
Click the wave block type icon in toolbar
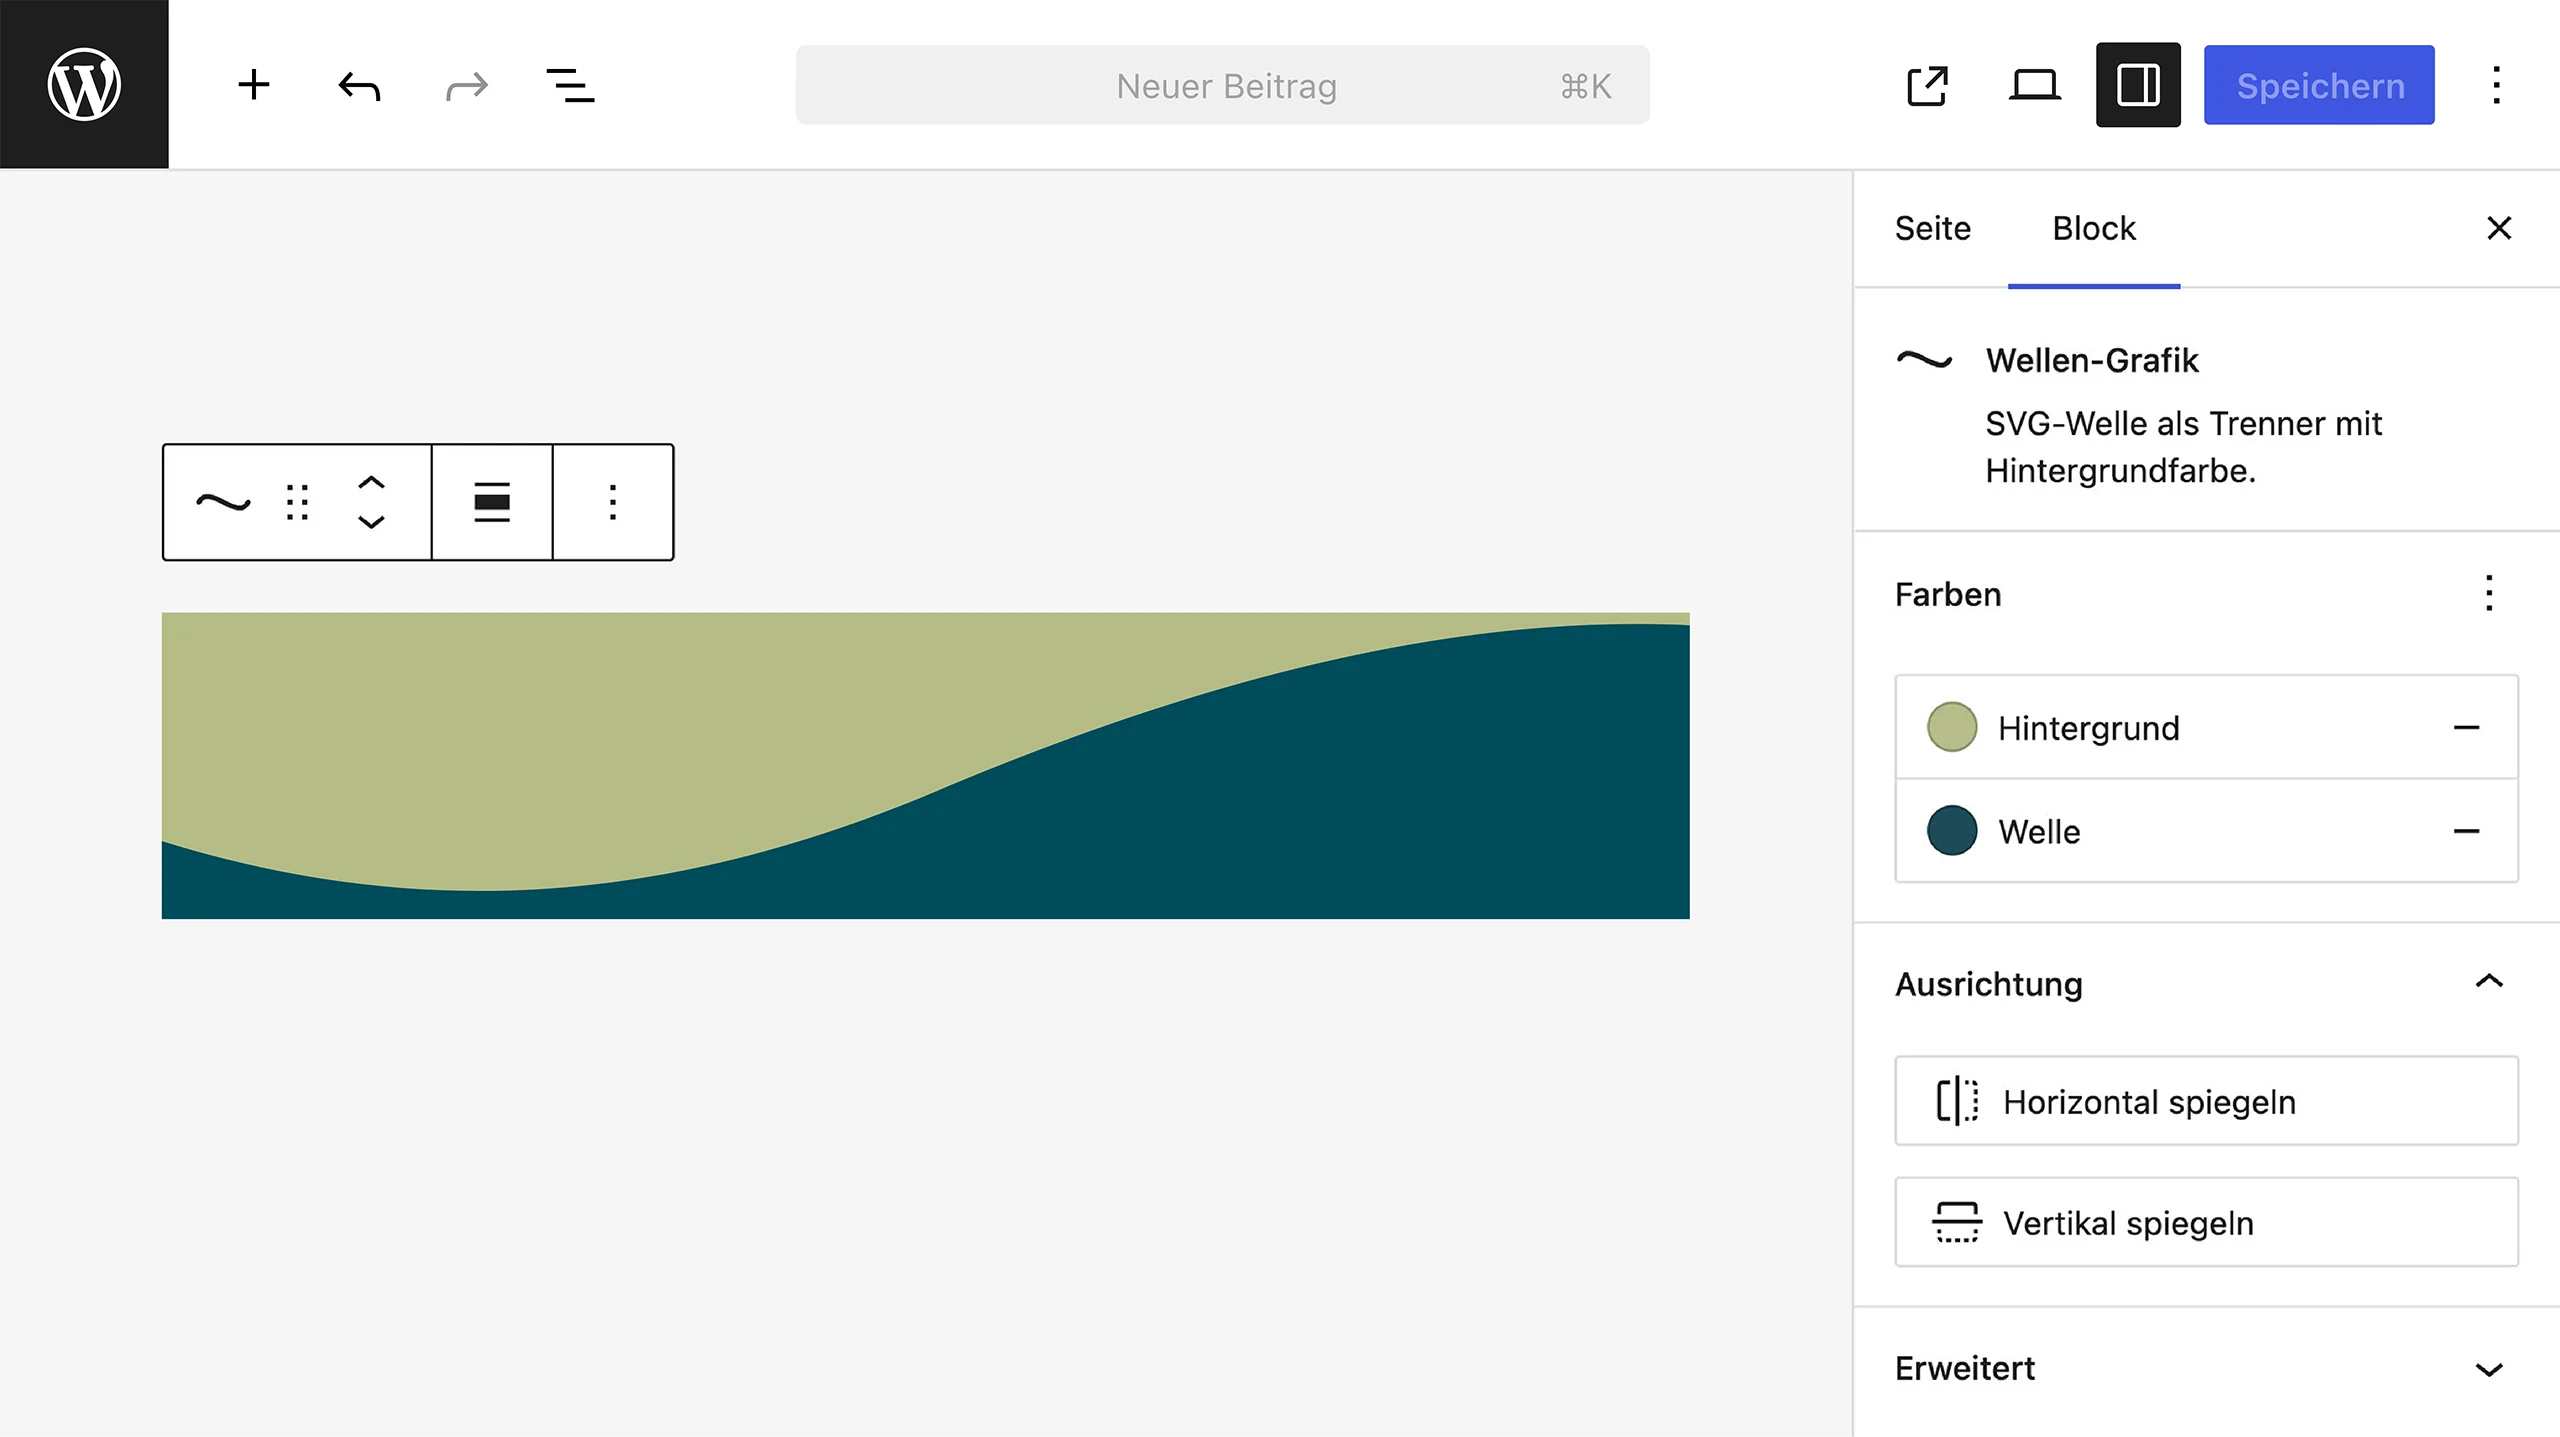[x=223, y=502]
